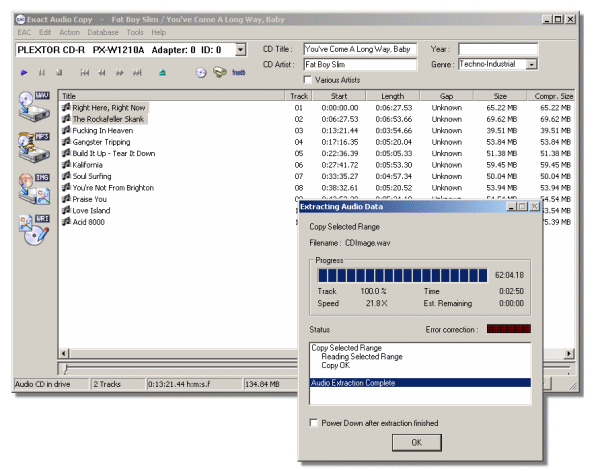Click the music note icon for Acid 8000
The height and width of the screenshot is (471, 600).
(x=66, y=222)
